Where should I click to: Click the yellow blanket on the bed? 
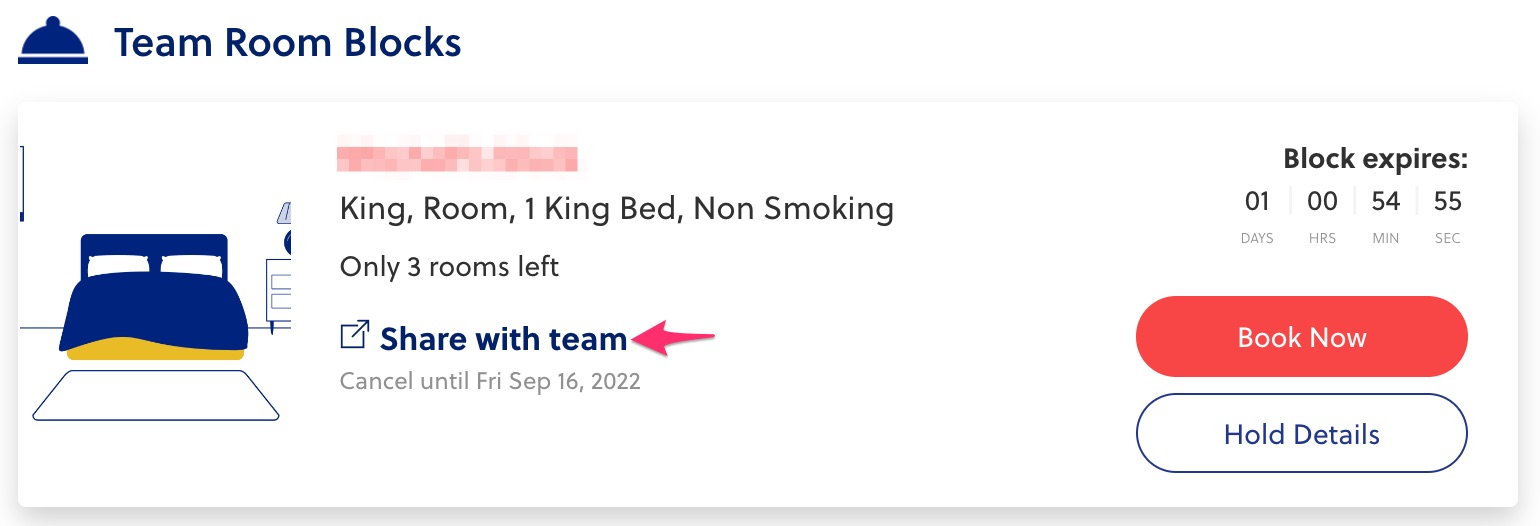155,348
